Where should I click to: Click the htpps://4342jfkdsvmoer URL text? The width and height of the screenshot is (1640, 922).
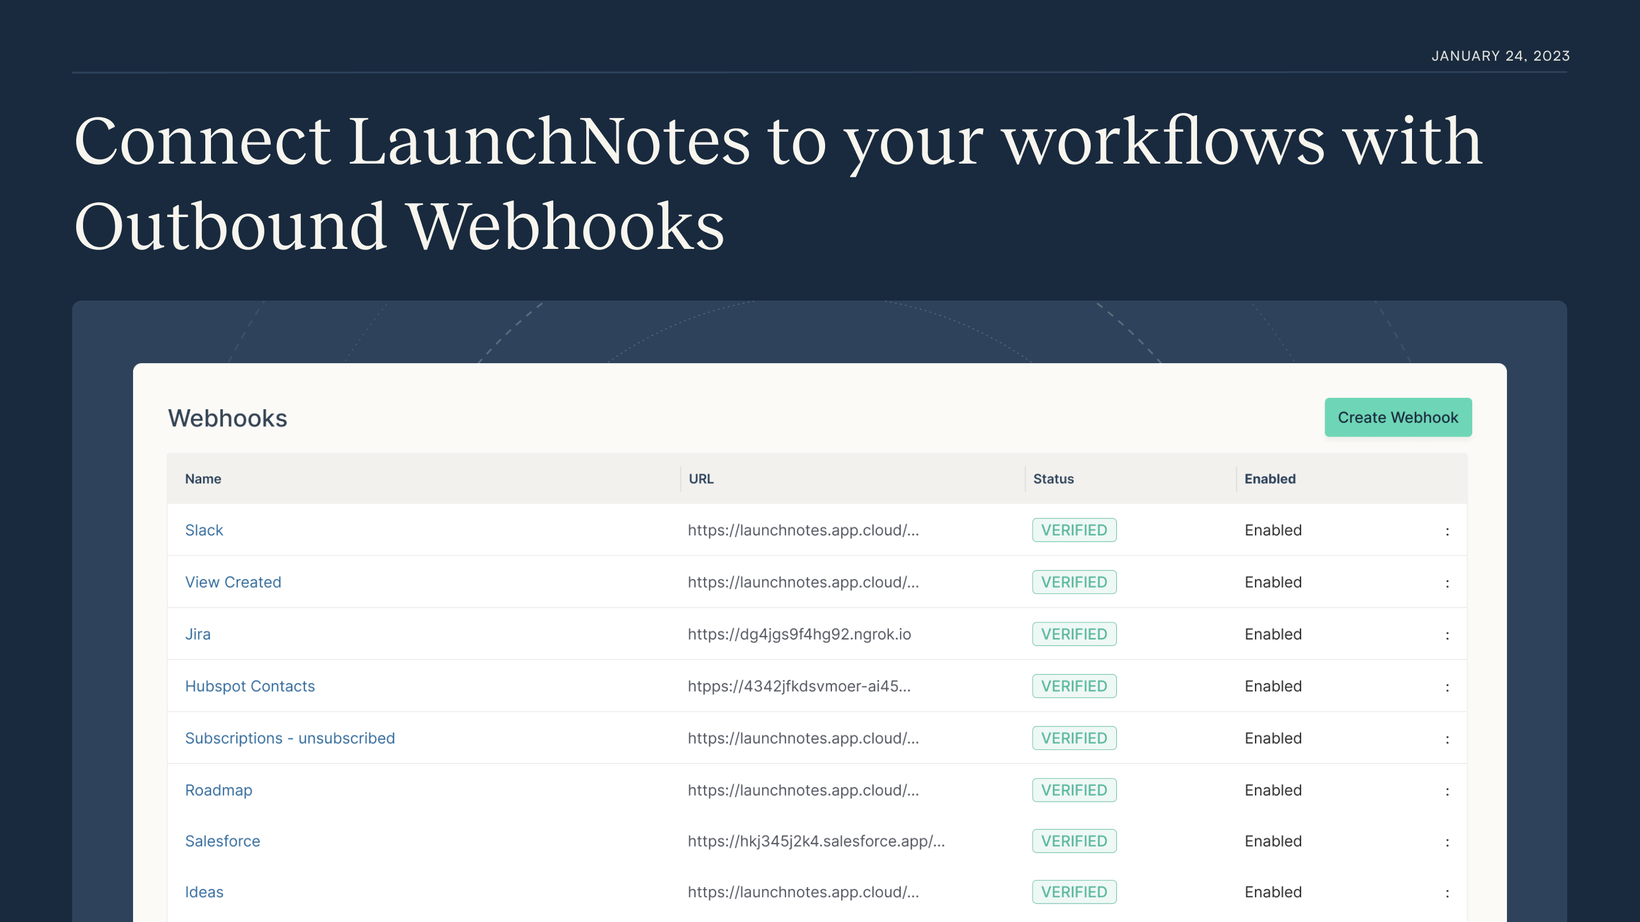click(x=799, y=686)
